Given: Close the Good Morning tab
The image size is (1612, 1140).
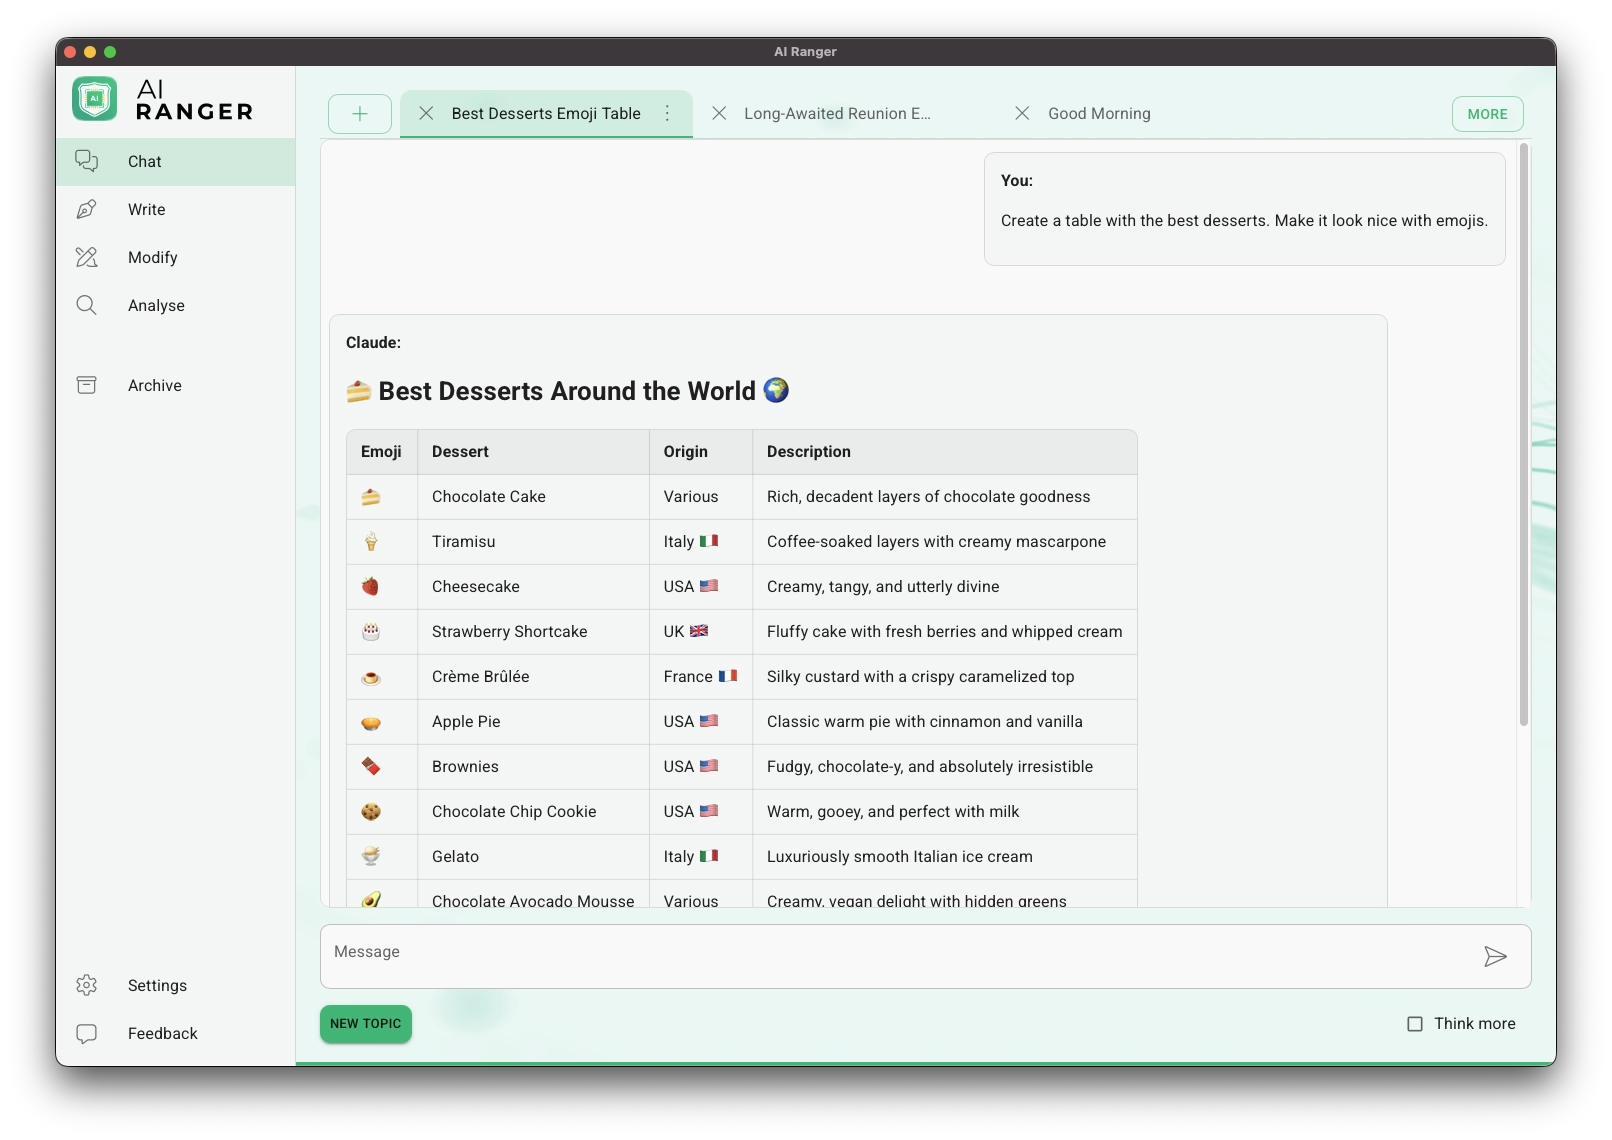Looking at the screenshot, I should pyautogui.click(x=1022, y=113).
